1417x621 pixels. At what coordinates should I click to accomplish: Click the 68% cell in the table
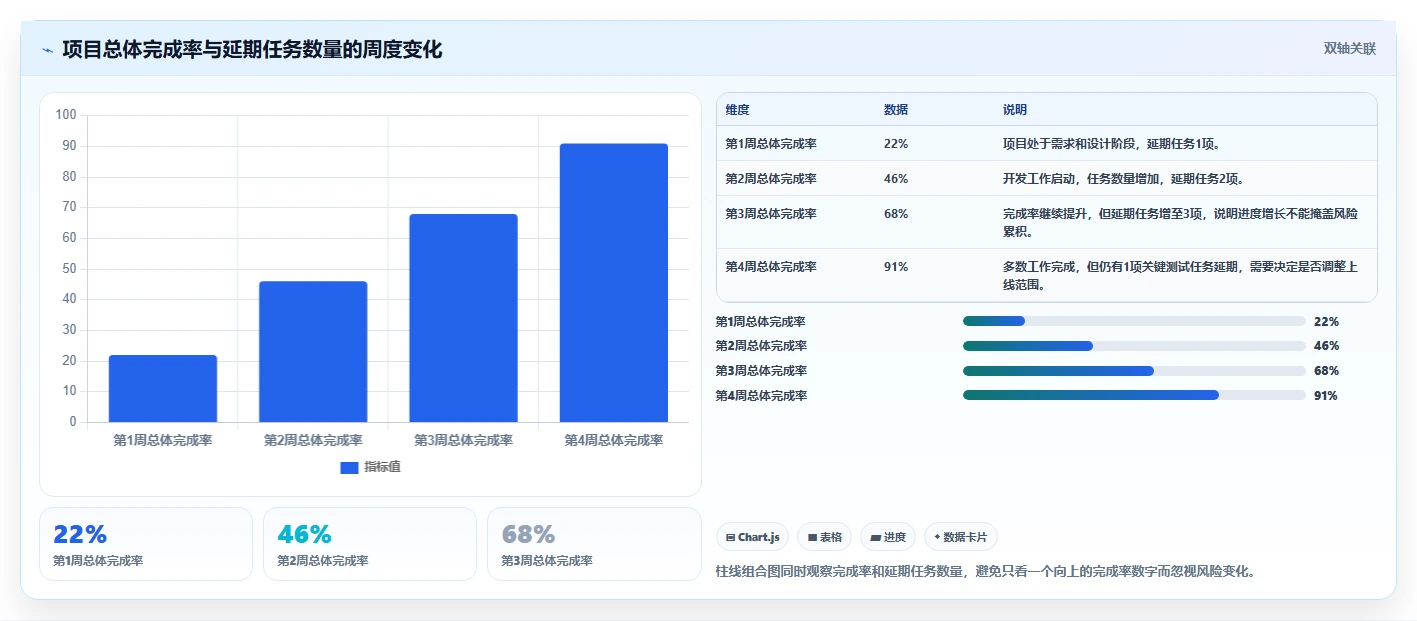click(x=896, y=214)
